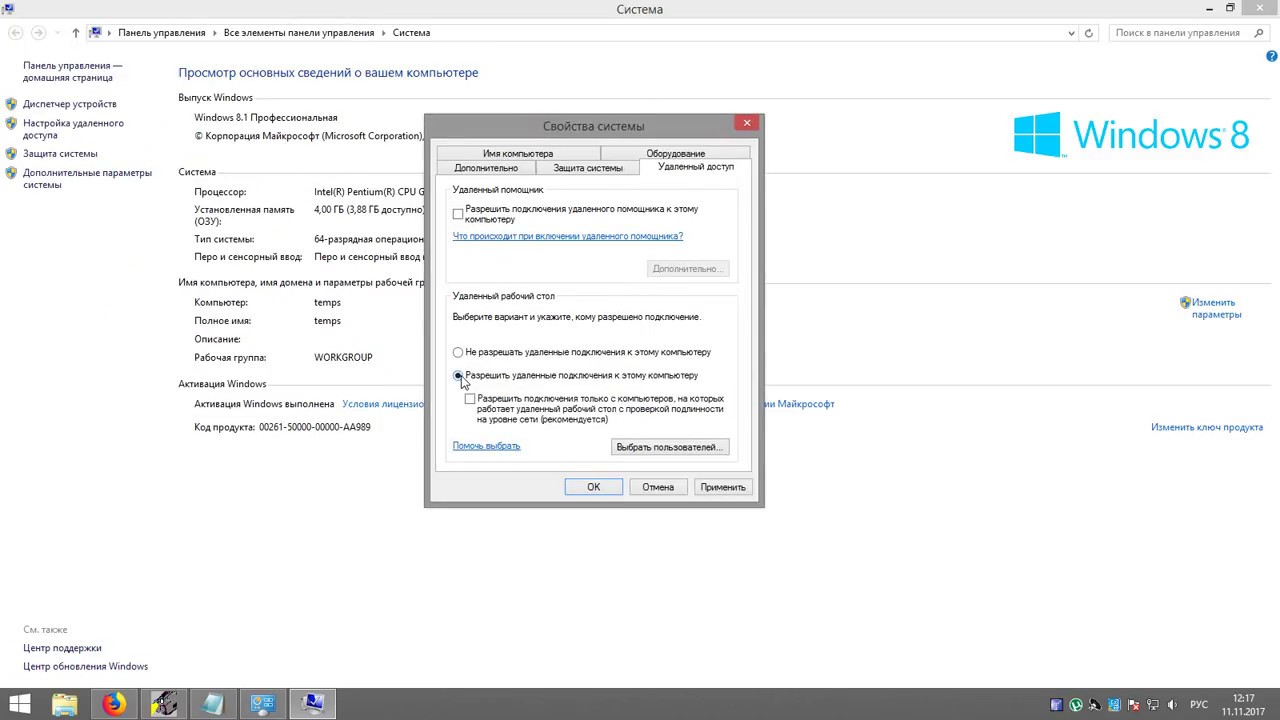The image size is (1280, 720).
Task: Click the blue square tray icon next to uTorrent
Action: (x=1057, y=705)
